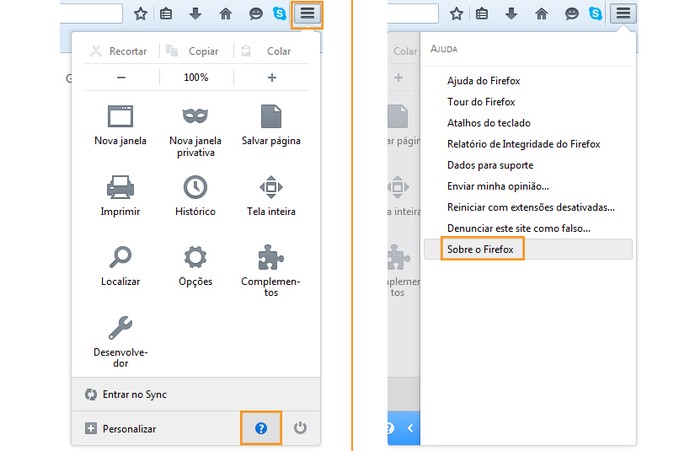Go to the home page via left toolbar
The height and width of the screenshot is (451, 695).
[x=226, y=14]
